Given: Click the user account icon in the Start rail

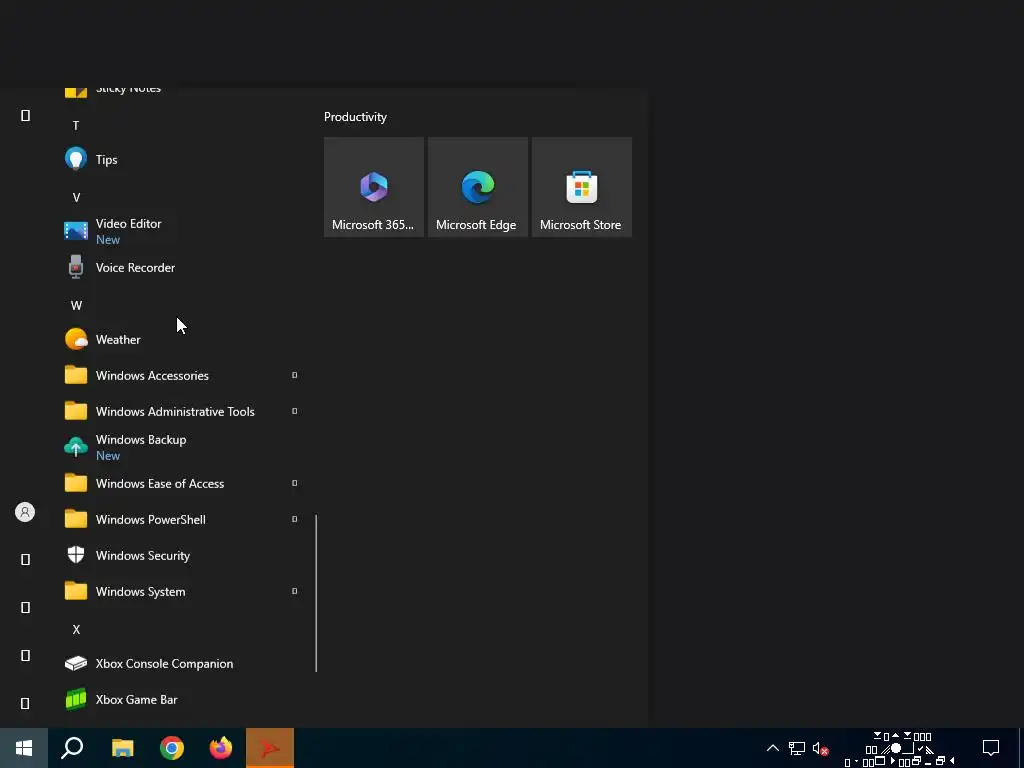Looking at the screenshot, I should click(x=25, y=512).
